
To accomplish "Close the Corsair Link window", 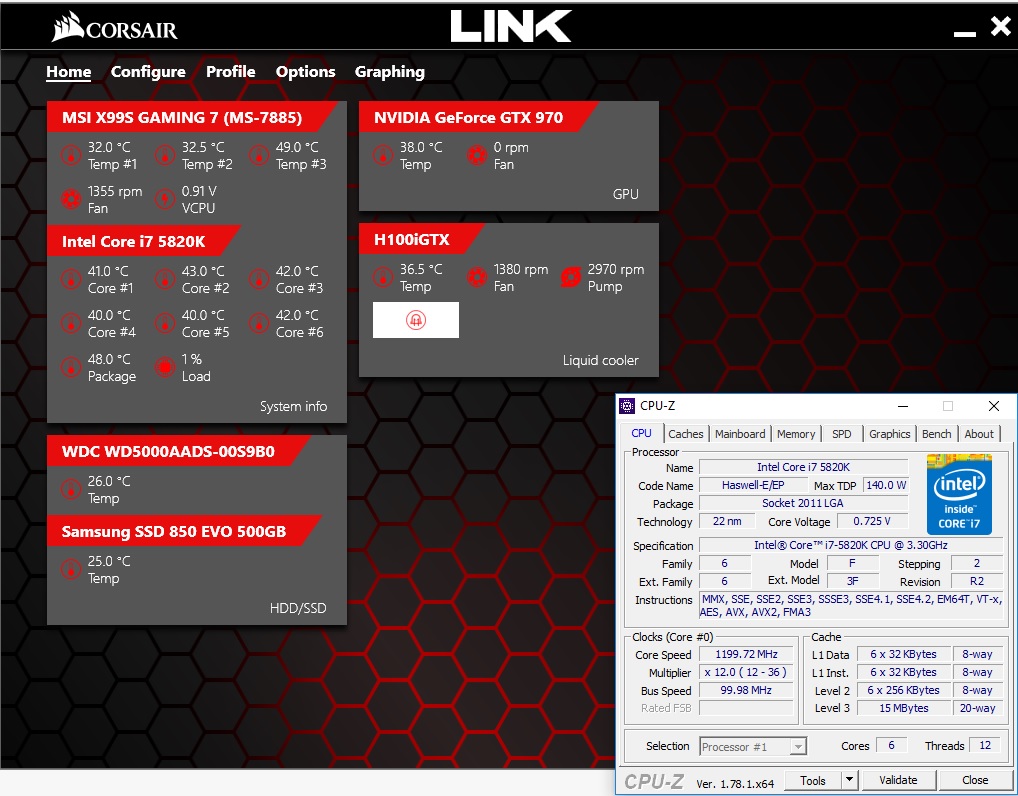I will pyautogui.click(x=1000, y=26).
